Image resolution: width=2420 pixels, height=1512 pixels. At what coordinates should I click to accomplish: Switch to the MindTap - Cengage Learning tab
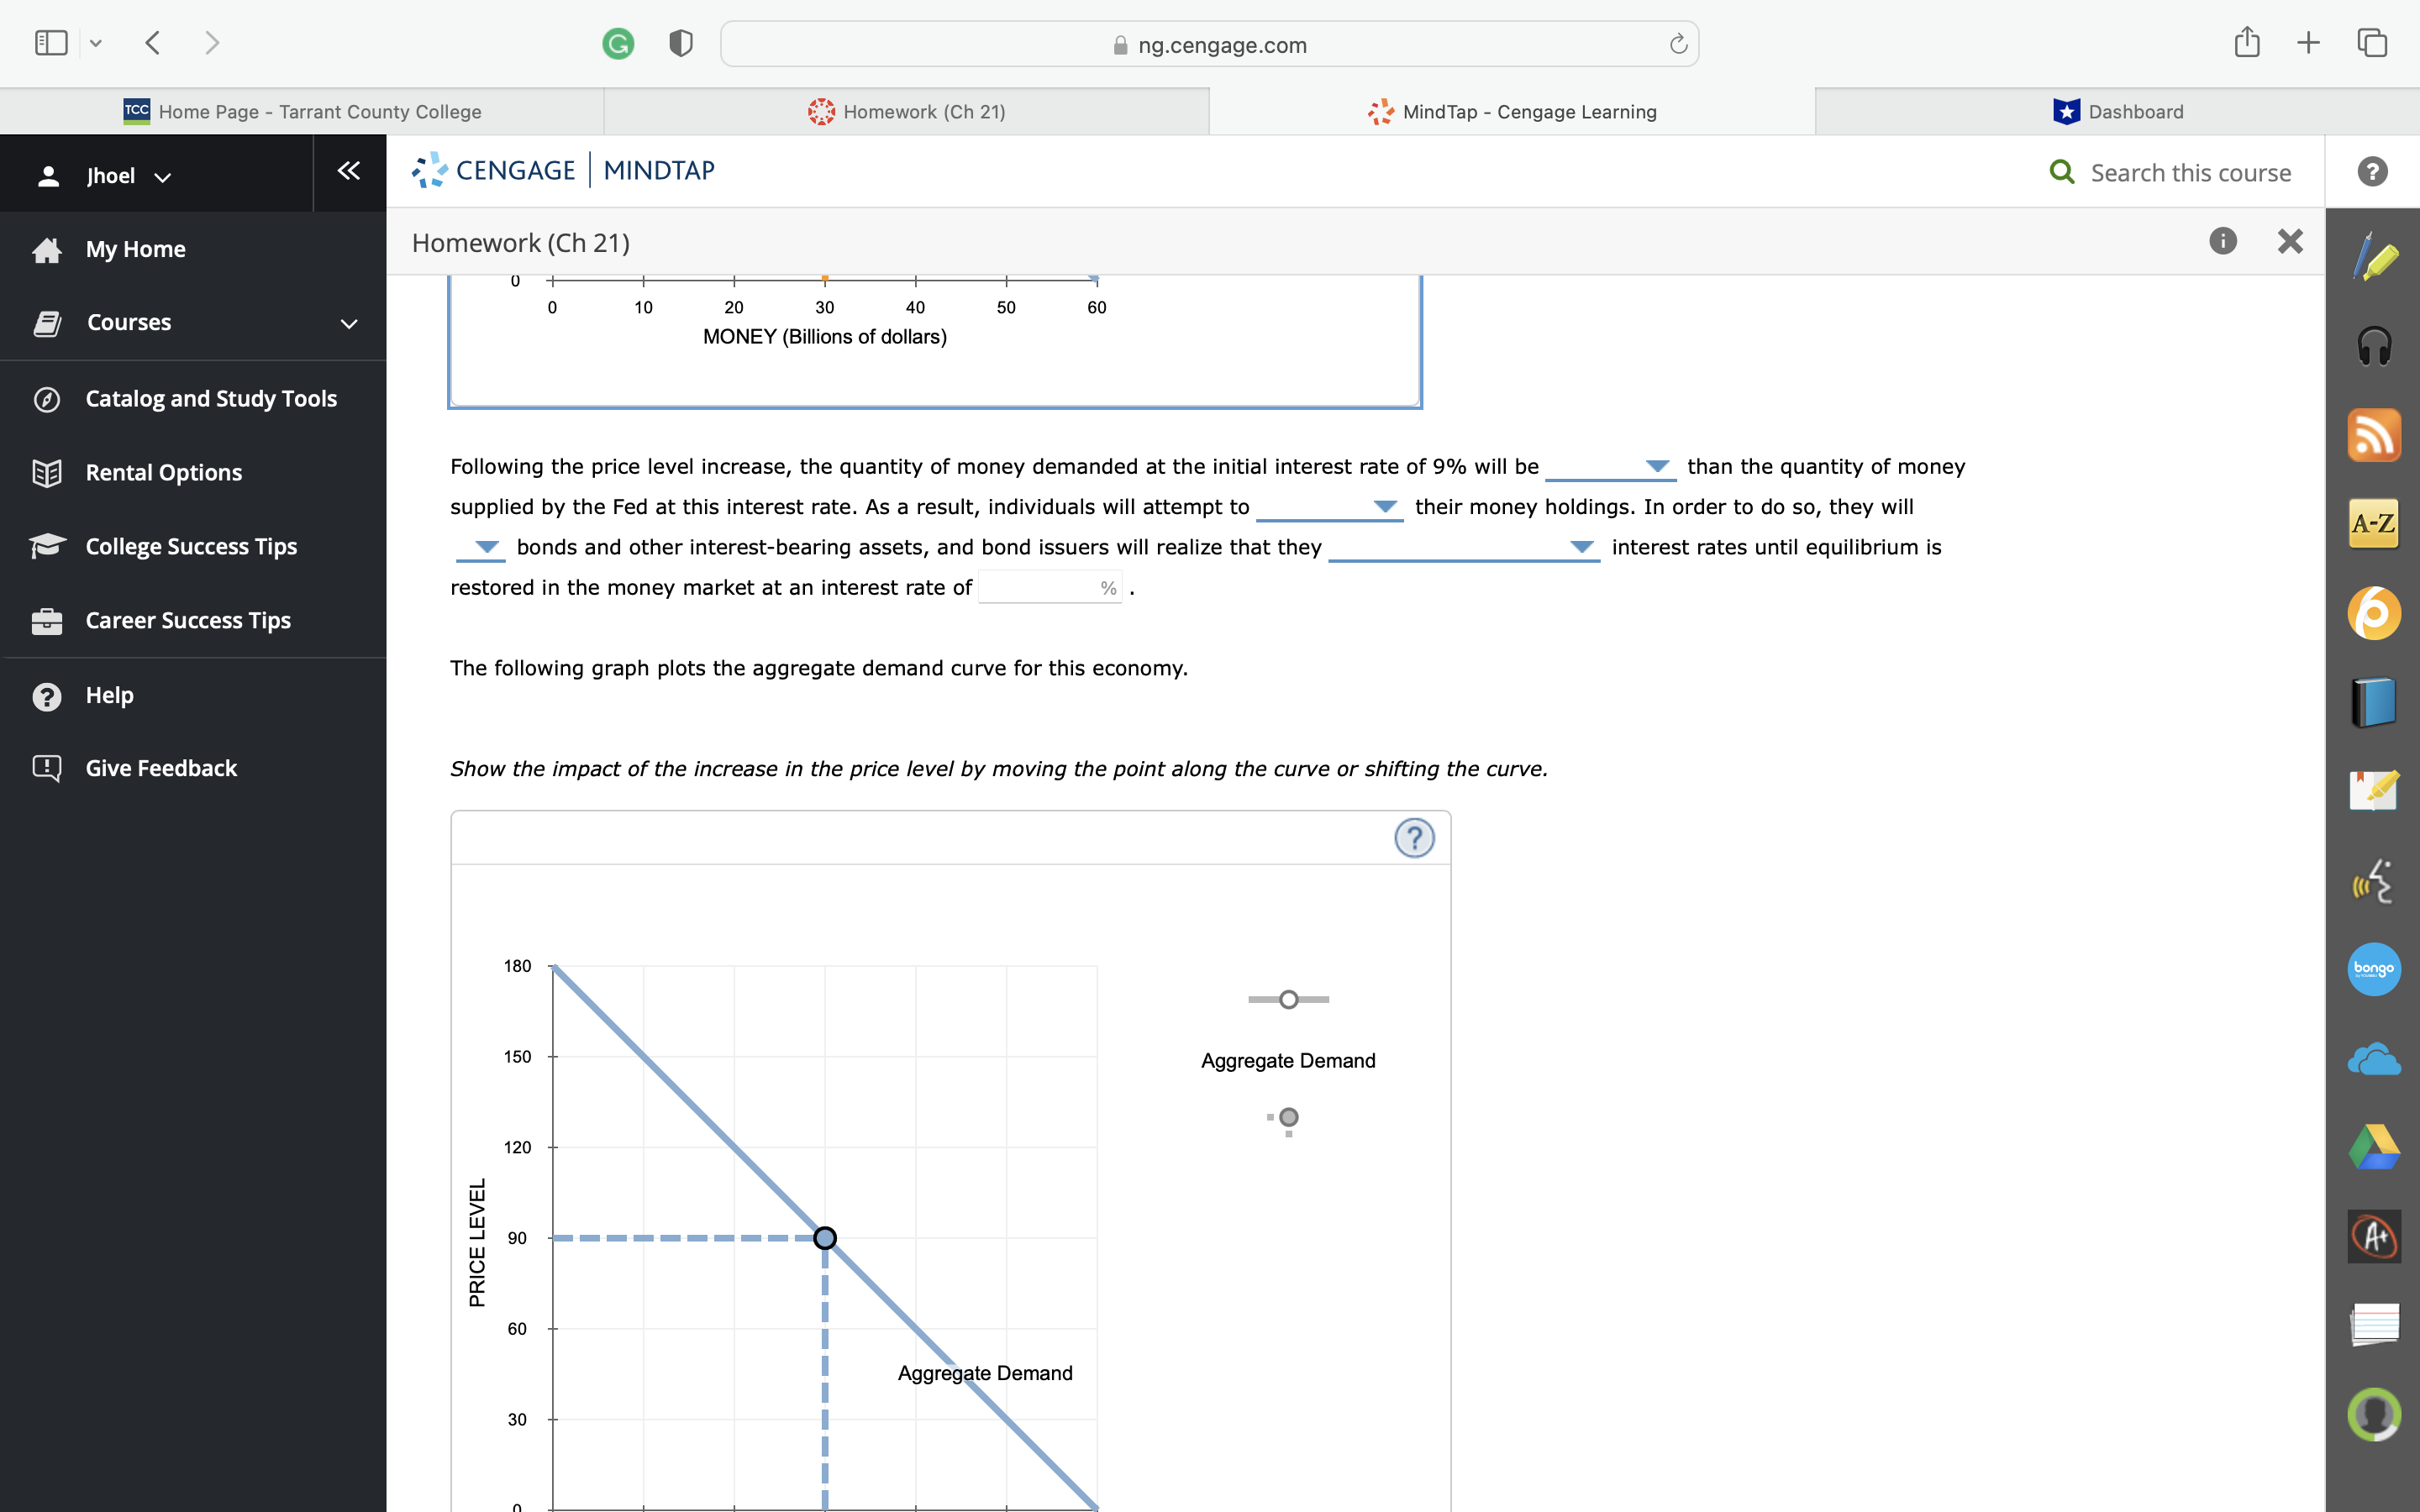(1512, 111)
